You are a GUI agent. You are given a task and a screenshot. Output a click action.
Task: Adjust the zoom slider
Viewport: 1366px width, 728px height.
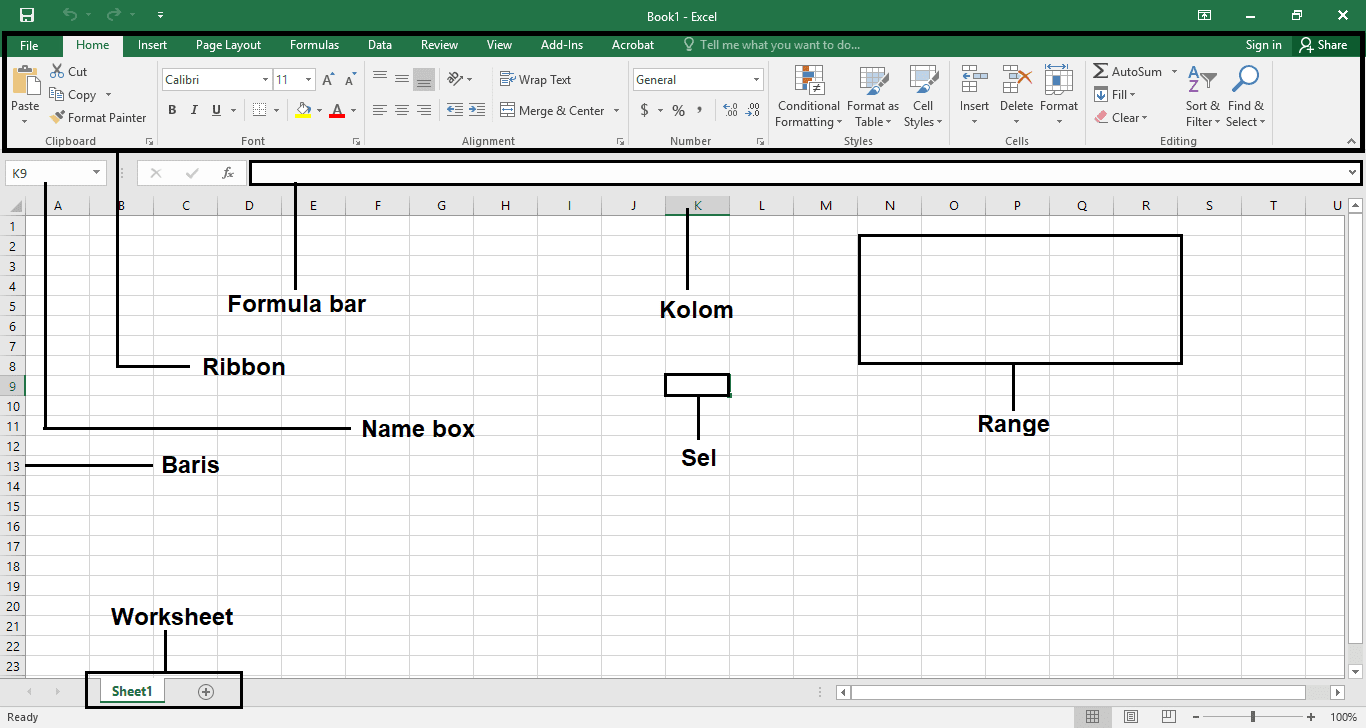click(x=1253, y=716)
